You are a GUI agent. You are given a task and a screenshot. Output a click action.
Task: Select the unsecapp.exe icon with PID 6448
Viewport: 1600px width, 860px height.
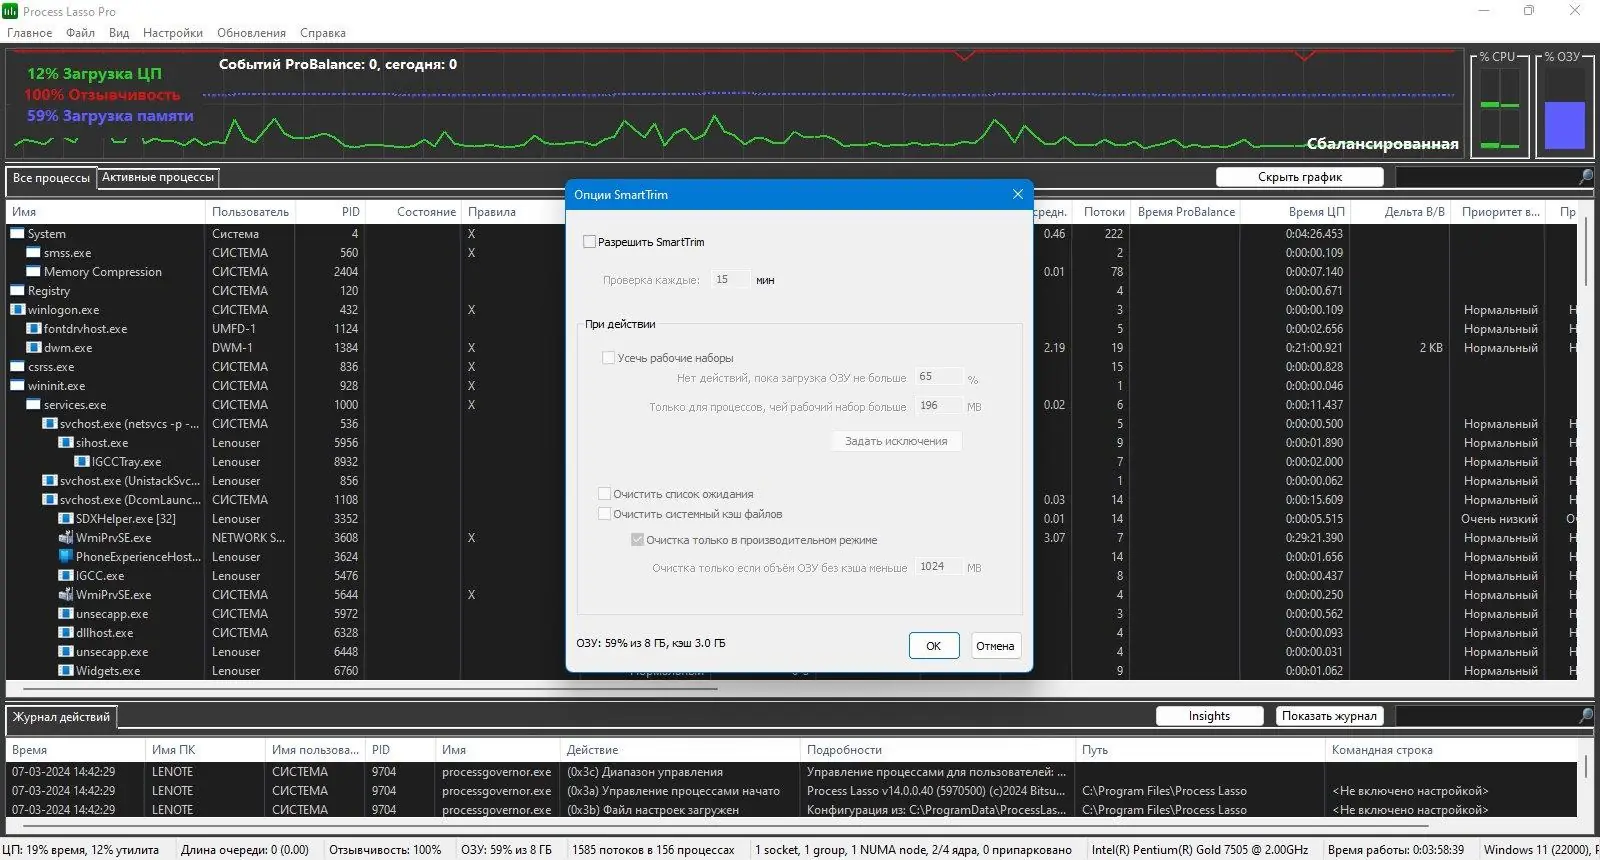pyautogui.click(x=65, y=652)
